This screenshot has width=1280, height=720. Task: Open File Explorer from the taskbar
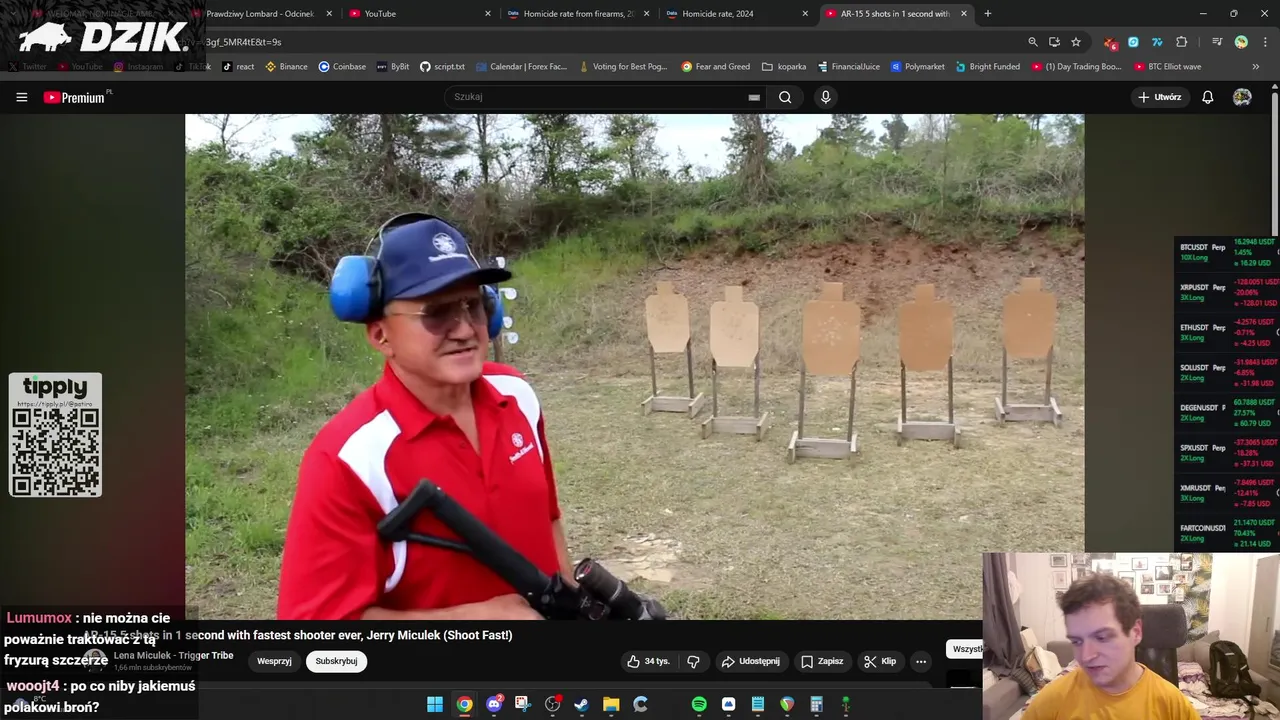(611, 705)
